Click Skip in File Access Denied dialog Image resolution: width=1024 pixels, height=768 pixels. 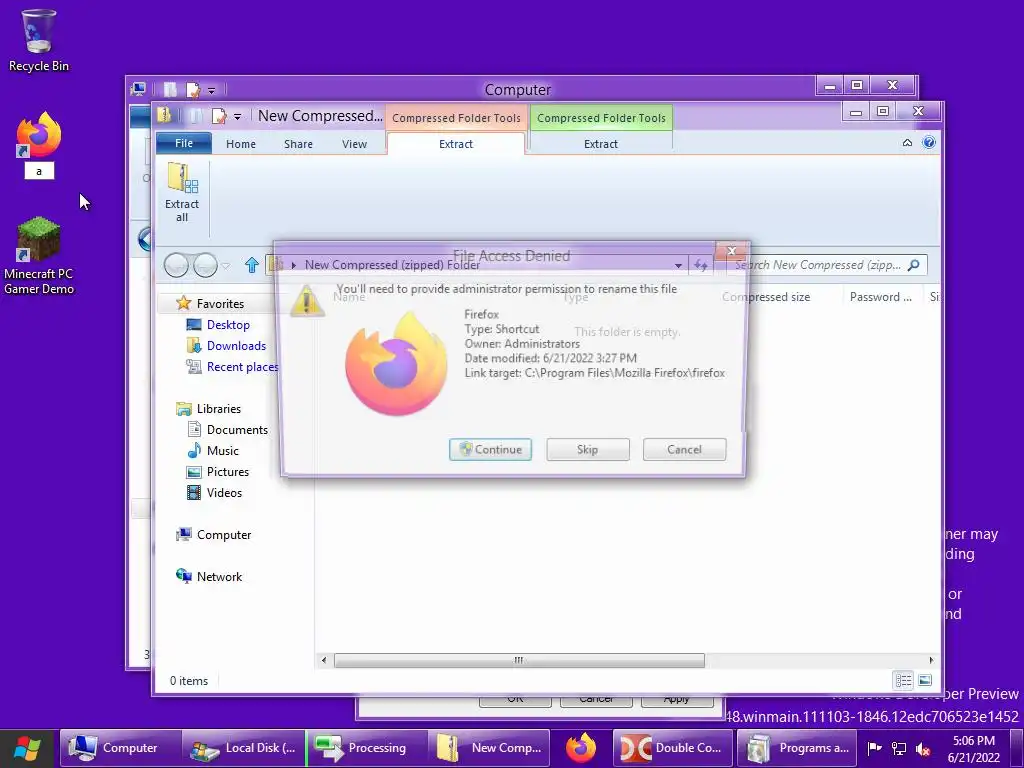point(588,449)
